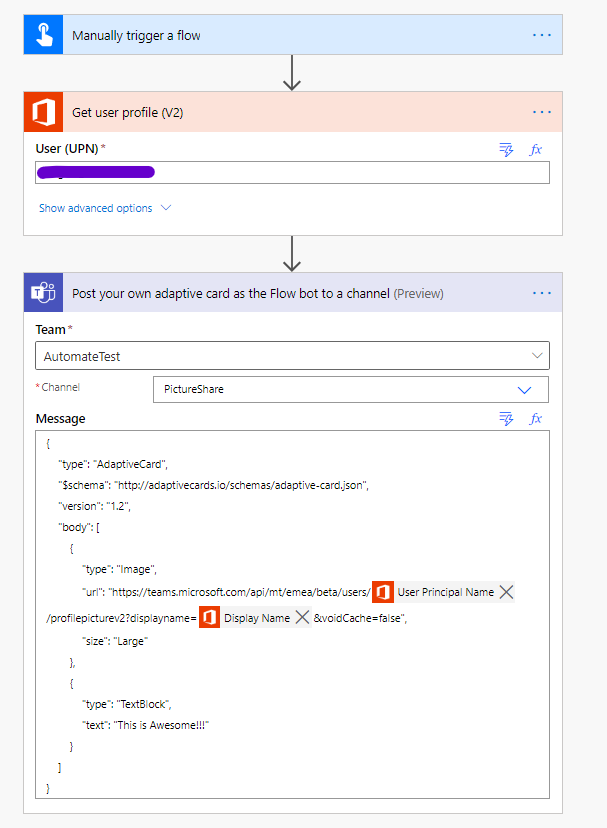607x828 pixels.
Task: Open more options for Post adaptive card step
Action: click(x=541, y=293)
